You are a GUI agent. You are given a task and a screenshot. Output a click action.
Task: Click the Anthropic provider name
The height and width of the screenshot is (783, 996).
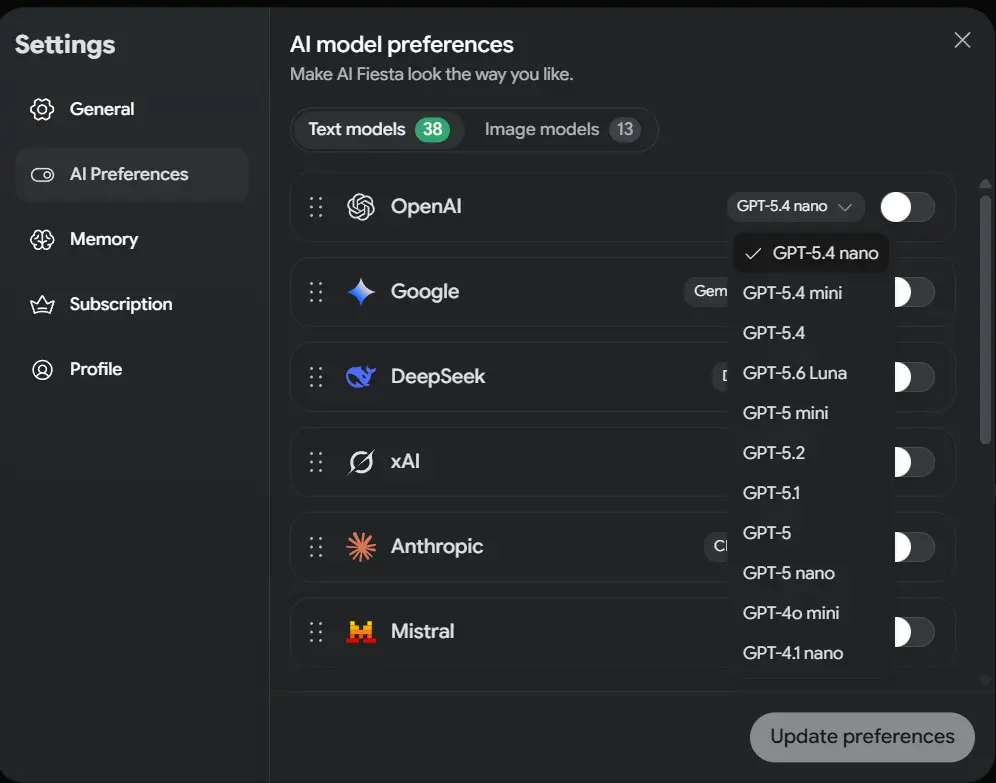(437, 547)
